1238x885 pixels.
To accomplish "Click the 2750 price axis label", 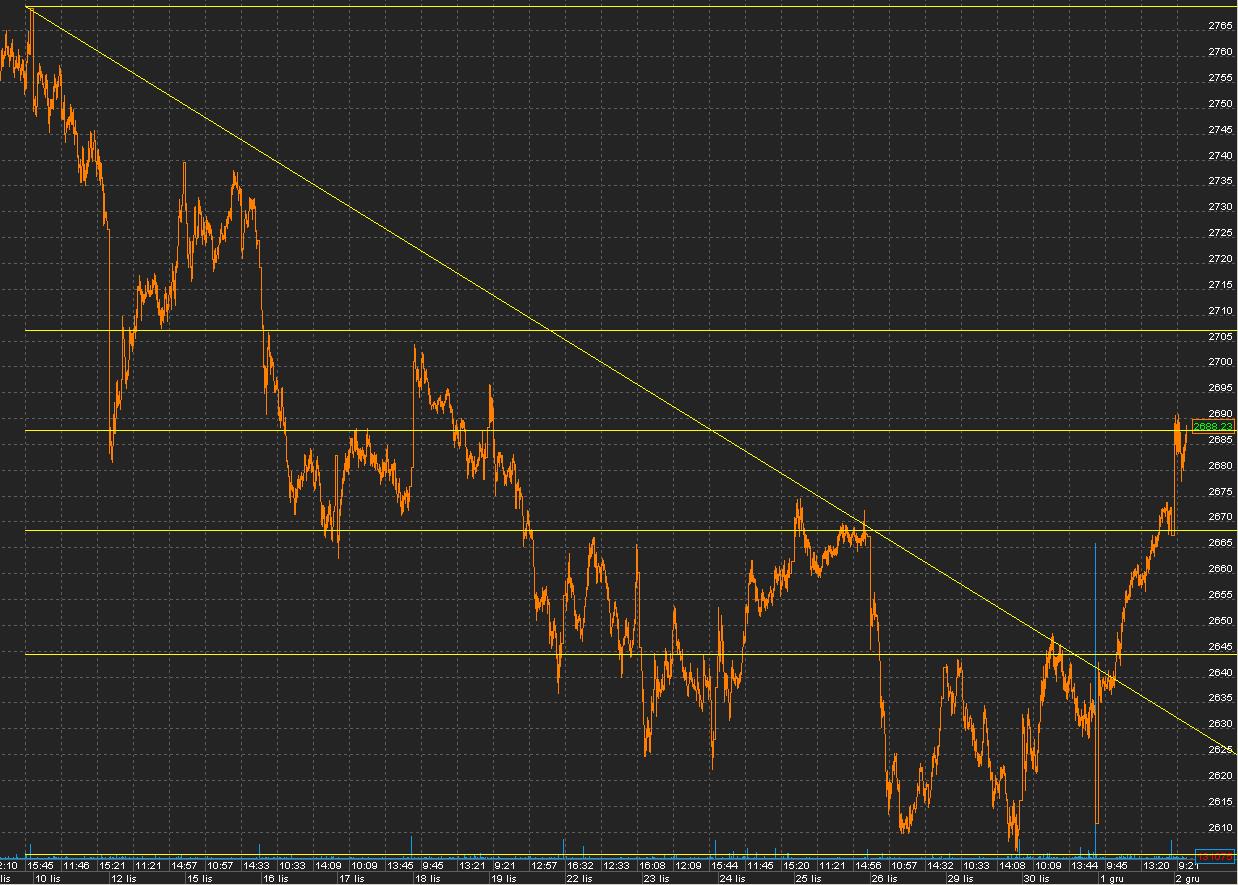I will (x=1220, y=103).
